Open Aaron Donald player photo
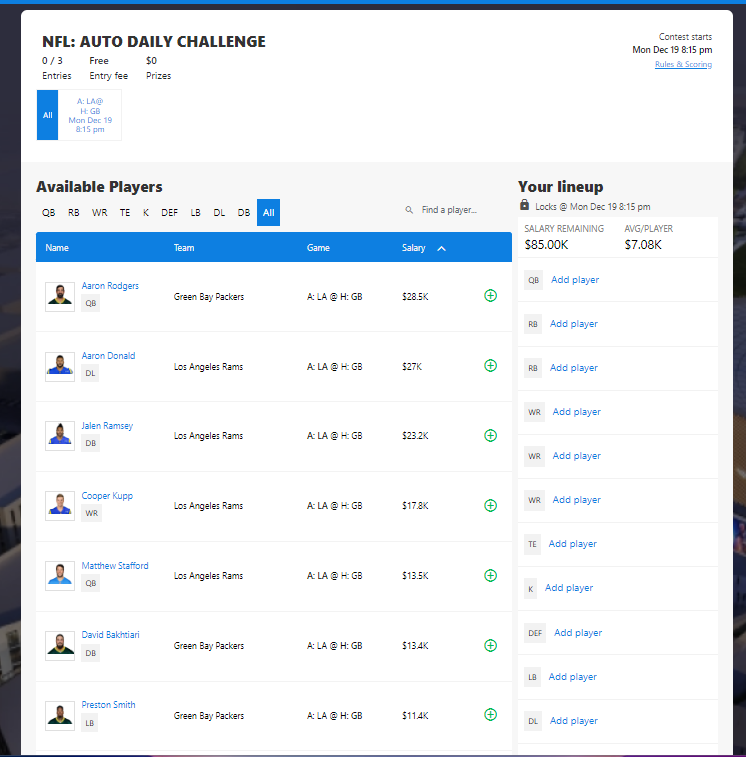Image resolution: width=746 pixels, height=757 pixels. coord(60,367)
